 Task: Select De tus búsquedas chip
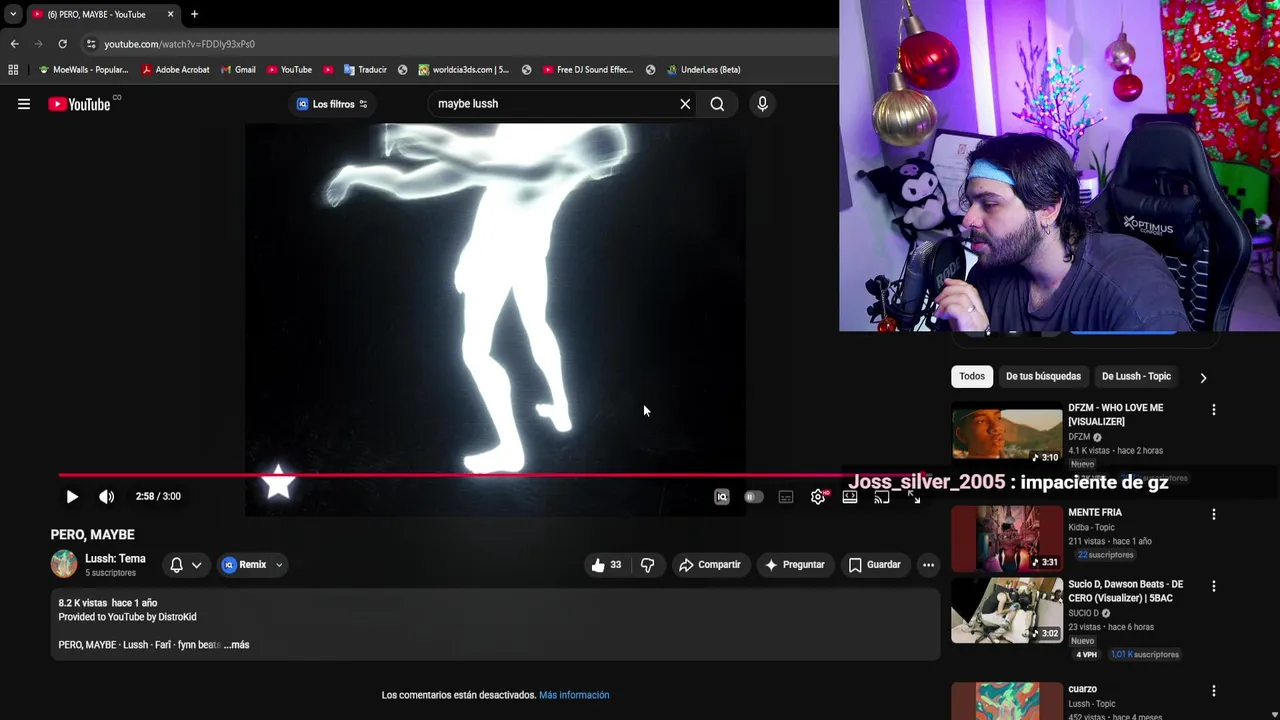(1043, 376)
